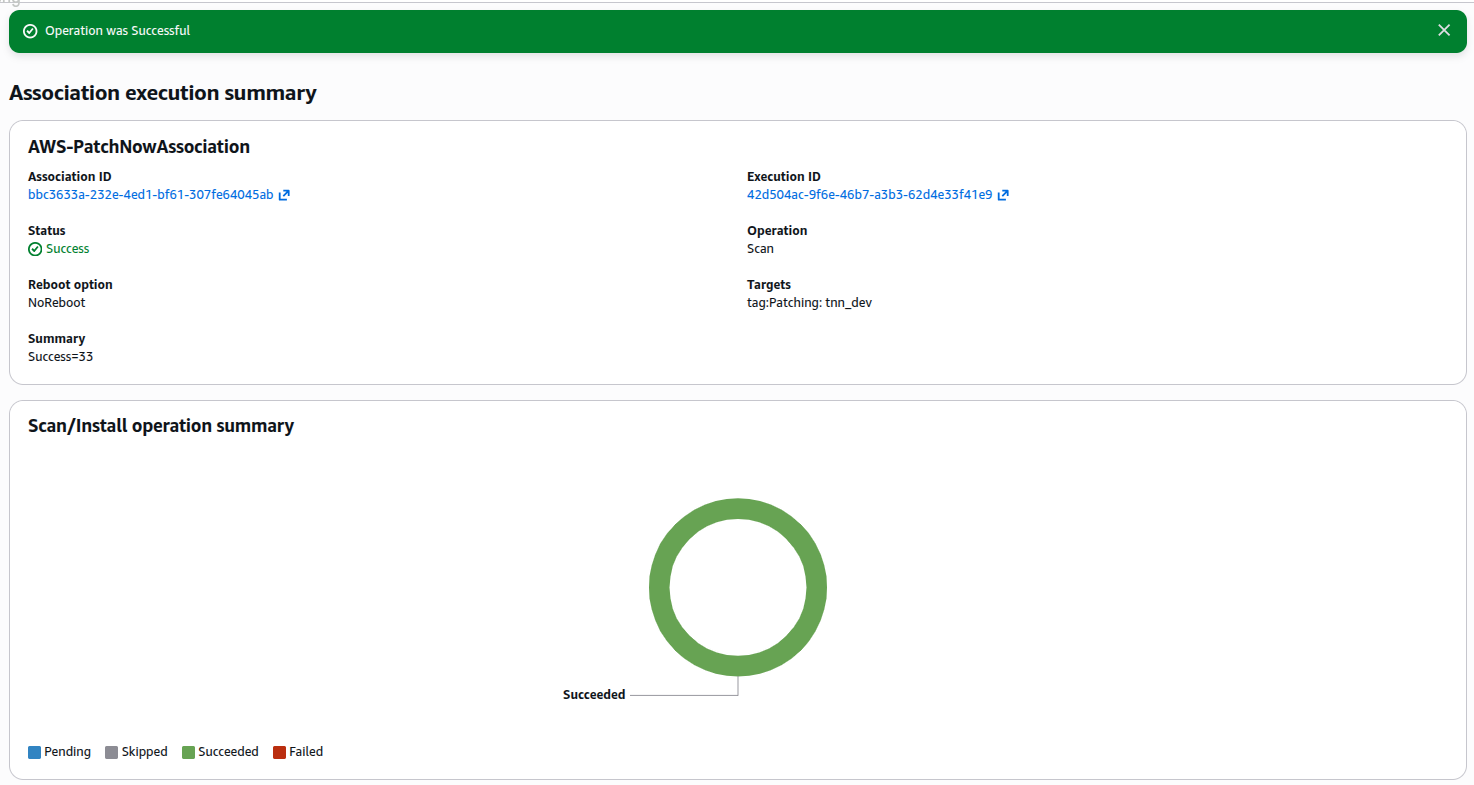The height and width of the screenshot is (785, 1474).
Task: Toggle the Failed series legend label
Action: pos(306,752)
